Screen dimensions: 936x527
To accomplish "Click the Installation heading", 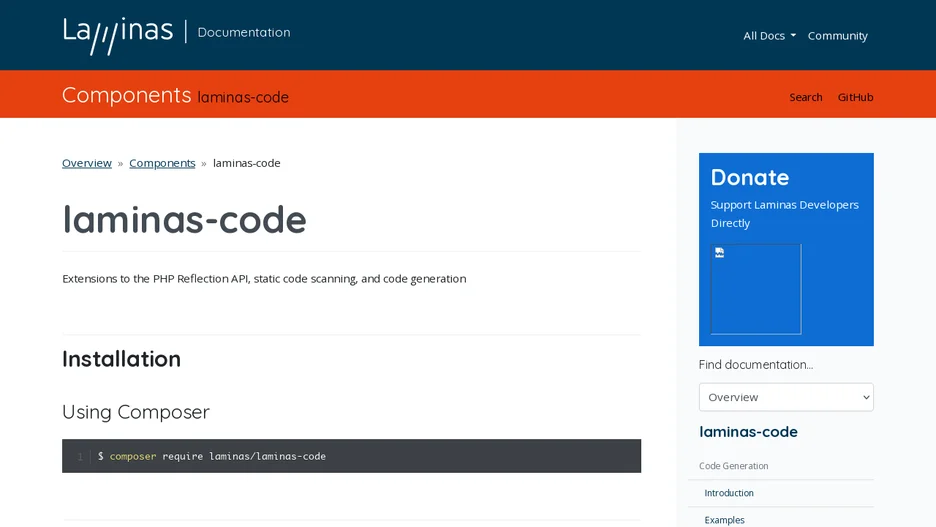I will click(x=121, y=359).
